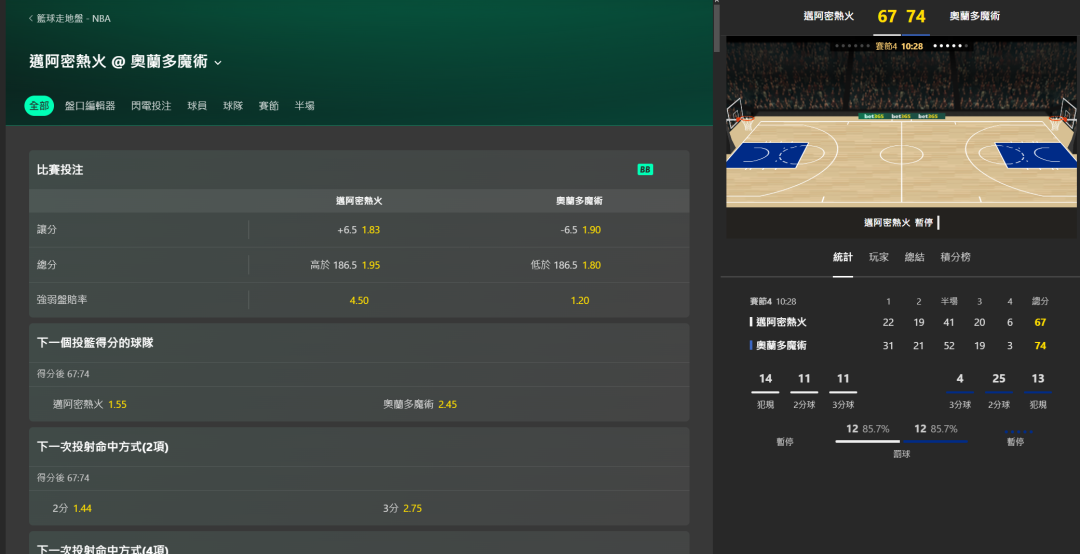Screen dimensions: 1080x554
Task: Click the 罰球 free throw comparison bar
Action: pyautogui.click(x=901, y=441)
